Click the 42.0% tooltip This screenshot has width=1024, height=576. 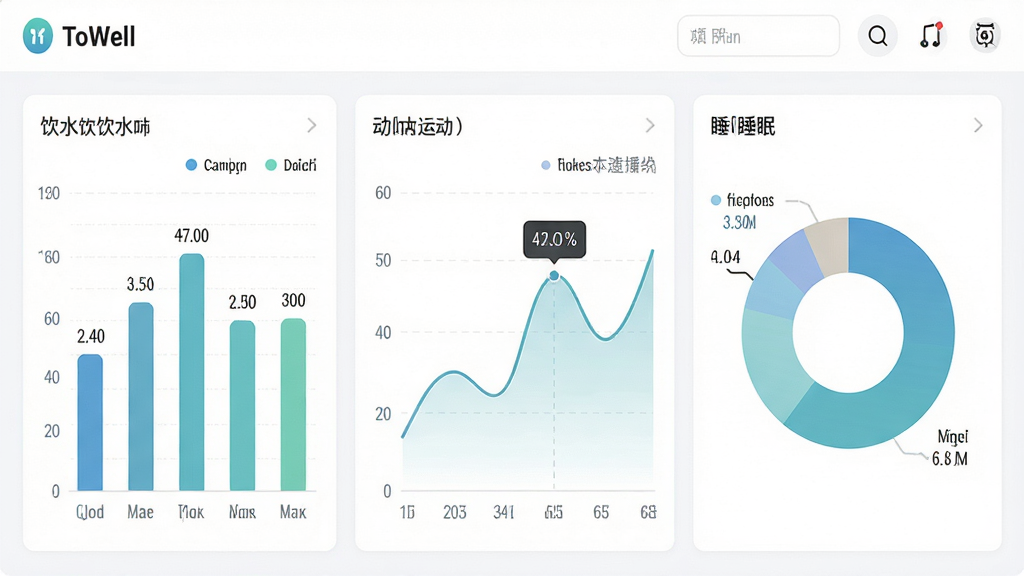pyautogui.click(x=554, y=240)
